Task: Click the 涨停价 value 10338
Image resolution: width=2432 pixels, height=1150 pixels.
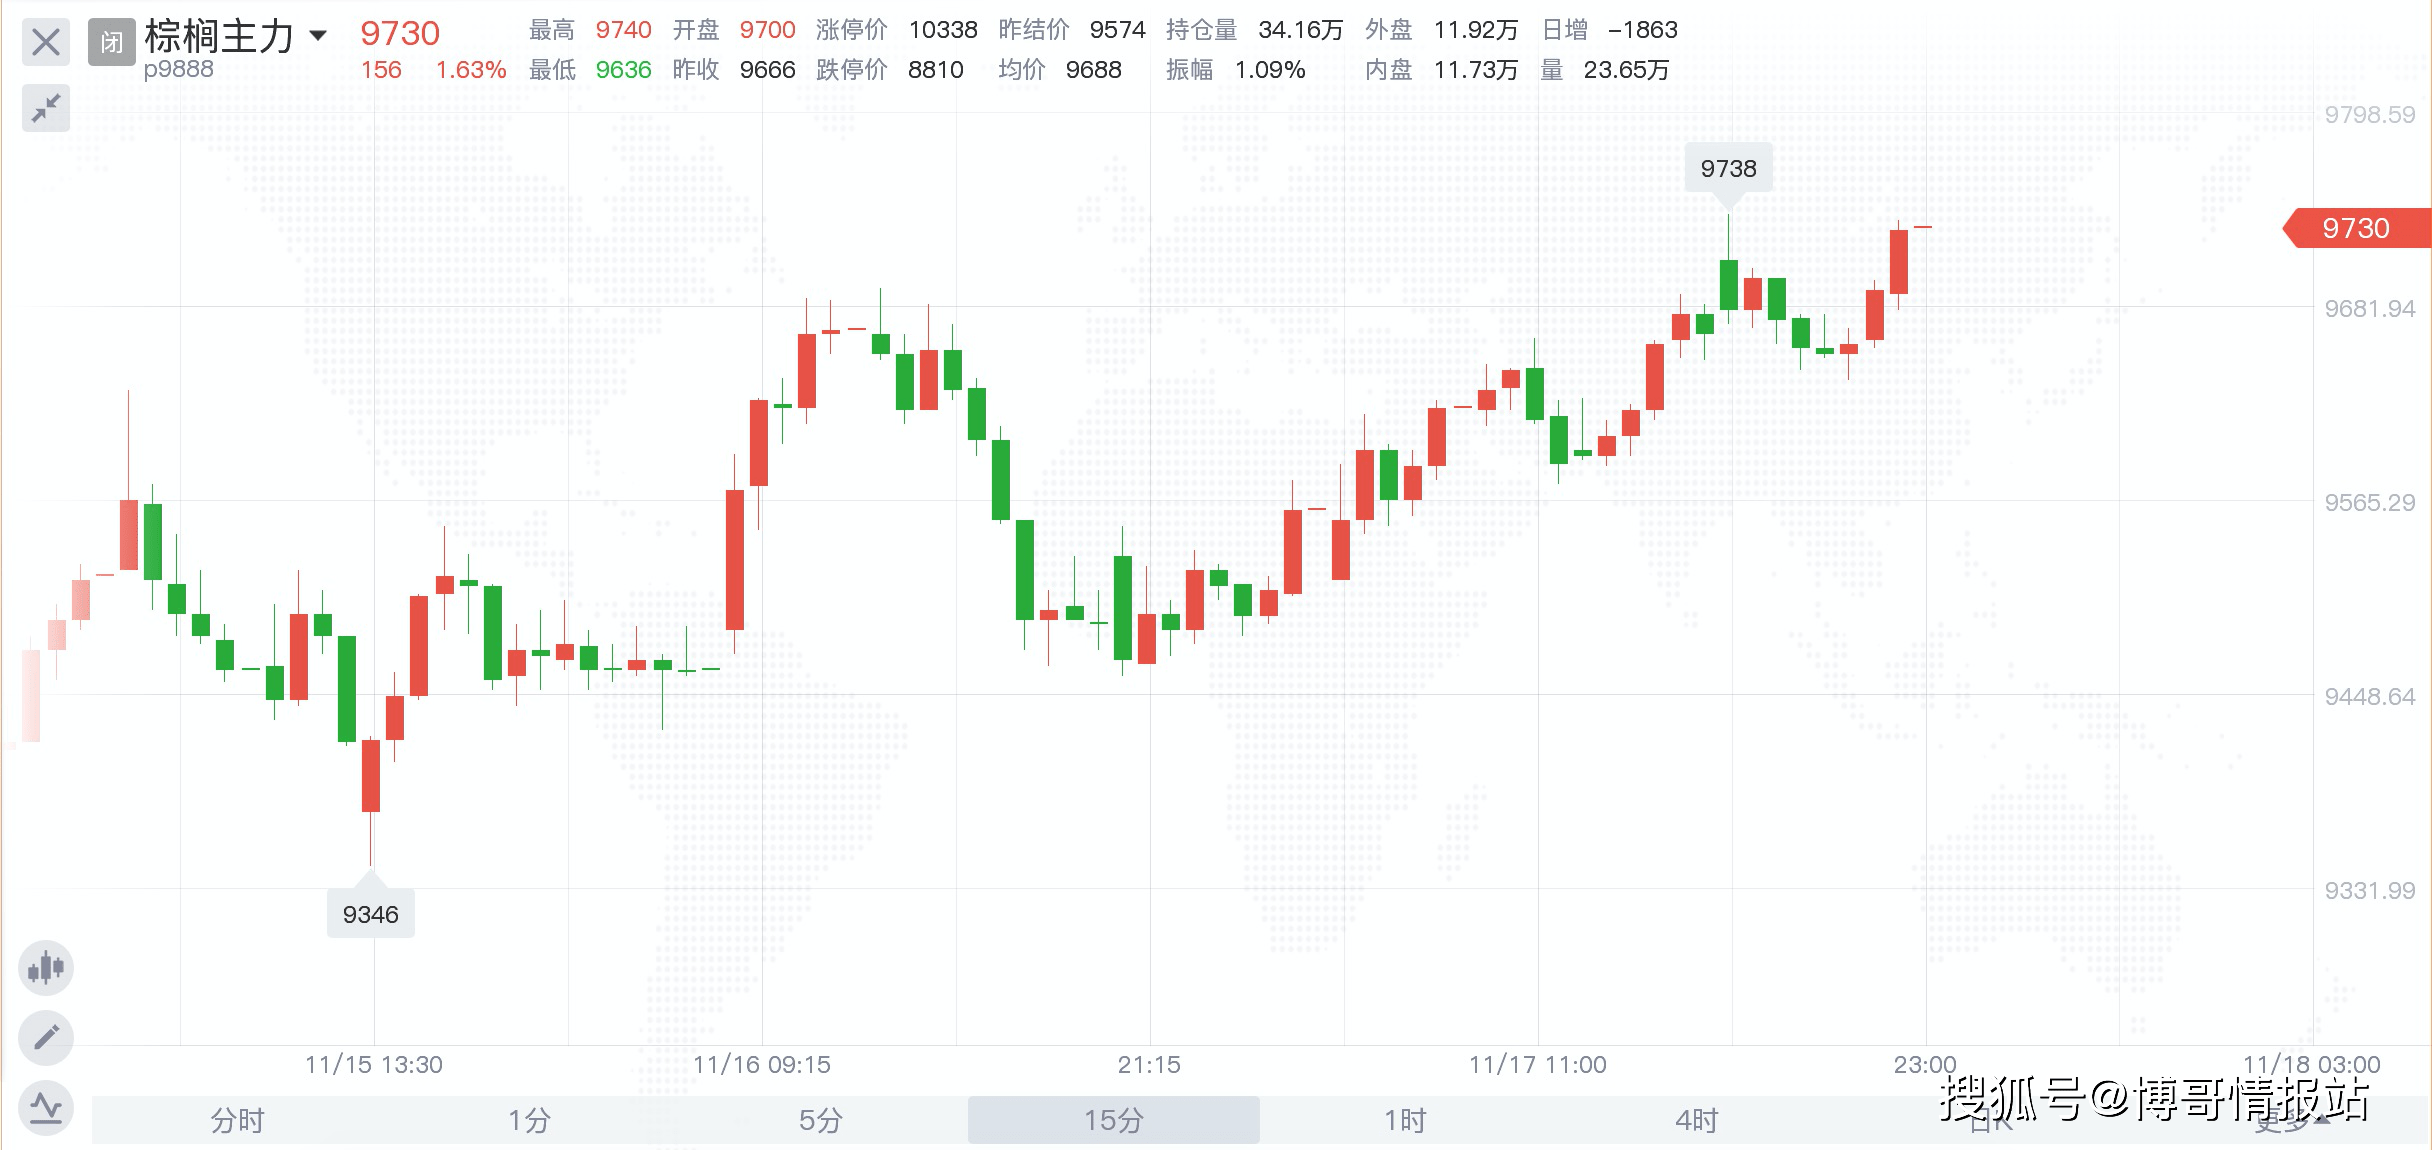Action: coord(943,30)
